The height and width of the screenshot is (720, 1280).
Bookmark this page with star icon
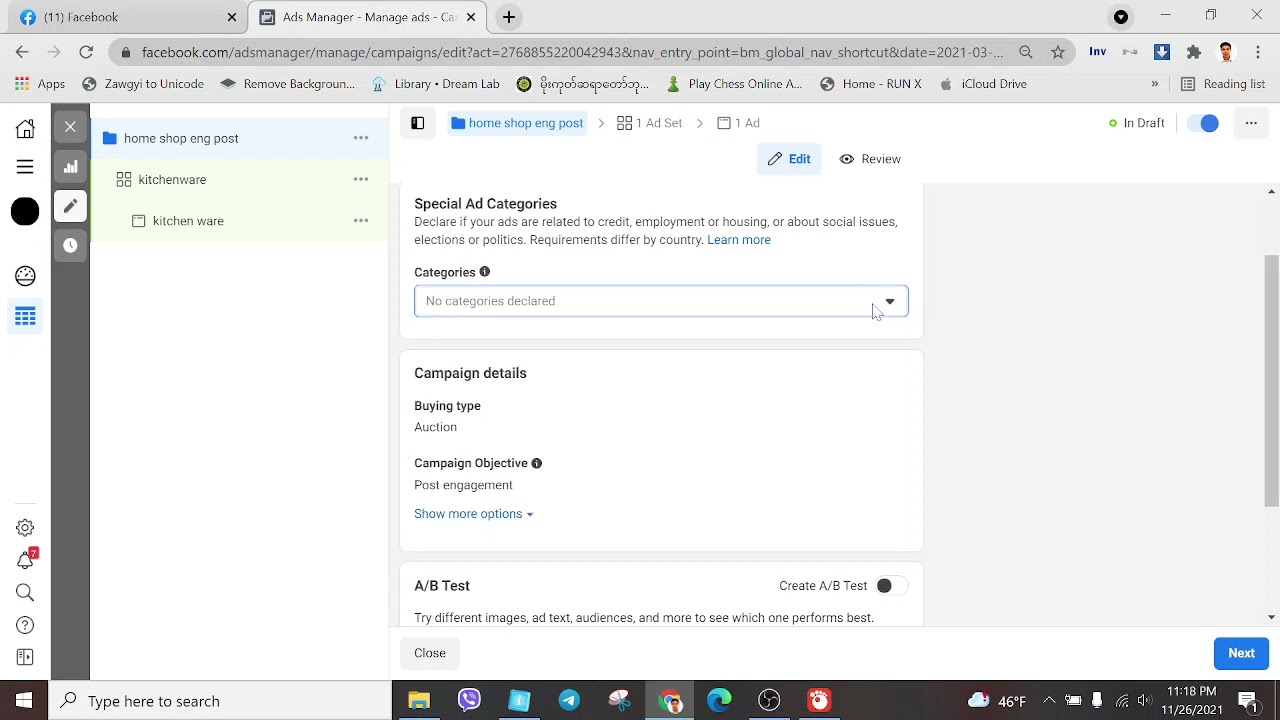pyautogui.click(x=1058, y=52)
